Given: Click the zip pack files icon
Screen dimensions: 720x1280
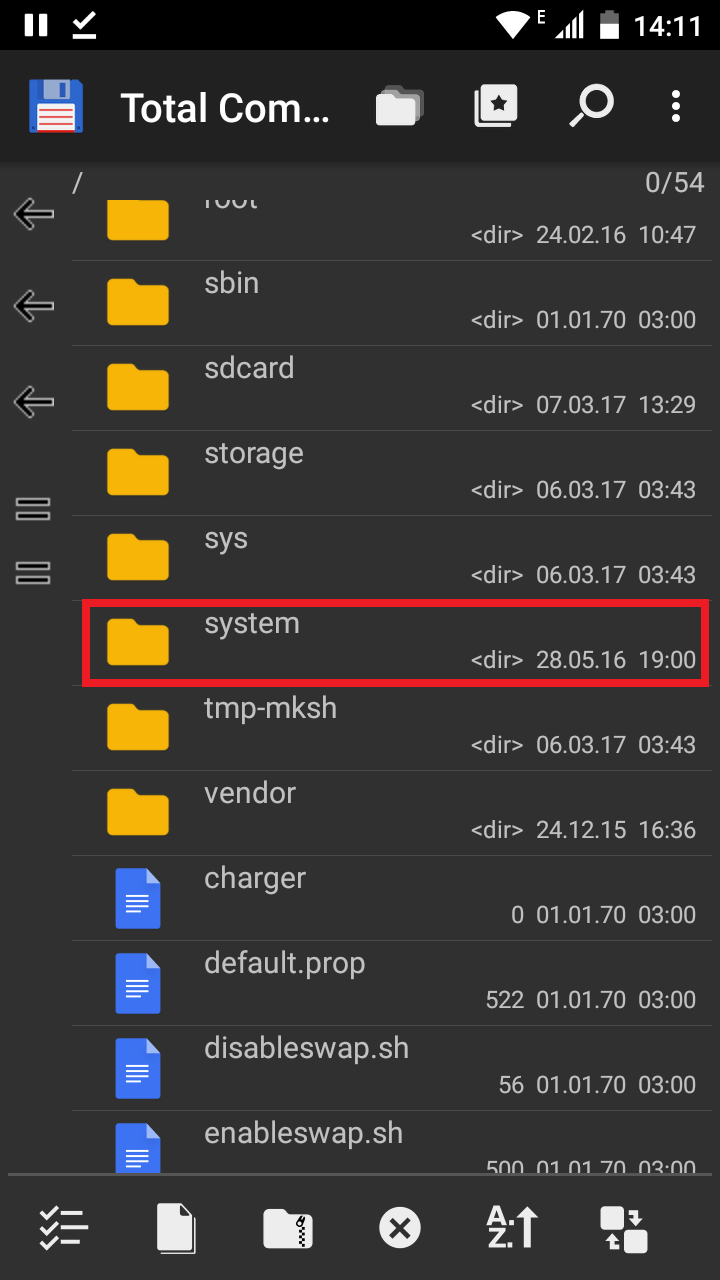Looking at the screenshot, I should (x=288, y=1228).
